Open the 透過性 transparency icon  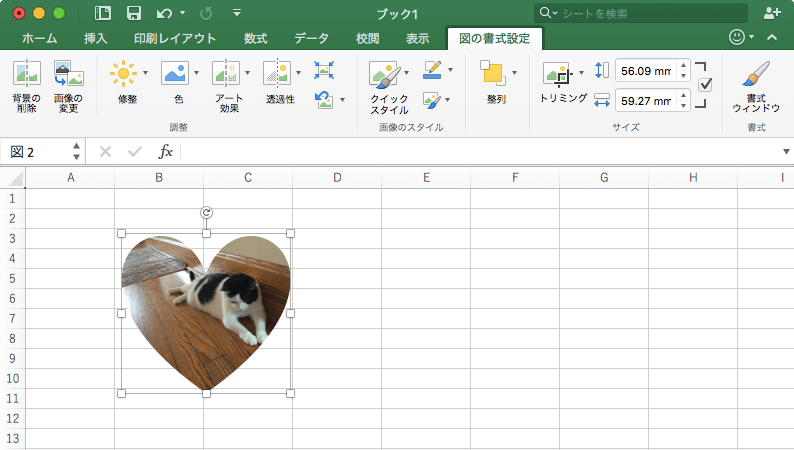[276, 73]
